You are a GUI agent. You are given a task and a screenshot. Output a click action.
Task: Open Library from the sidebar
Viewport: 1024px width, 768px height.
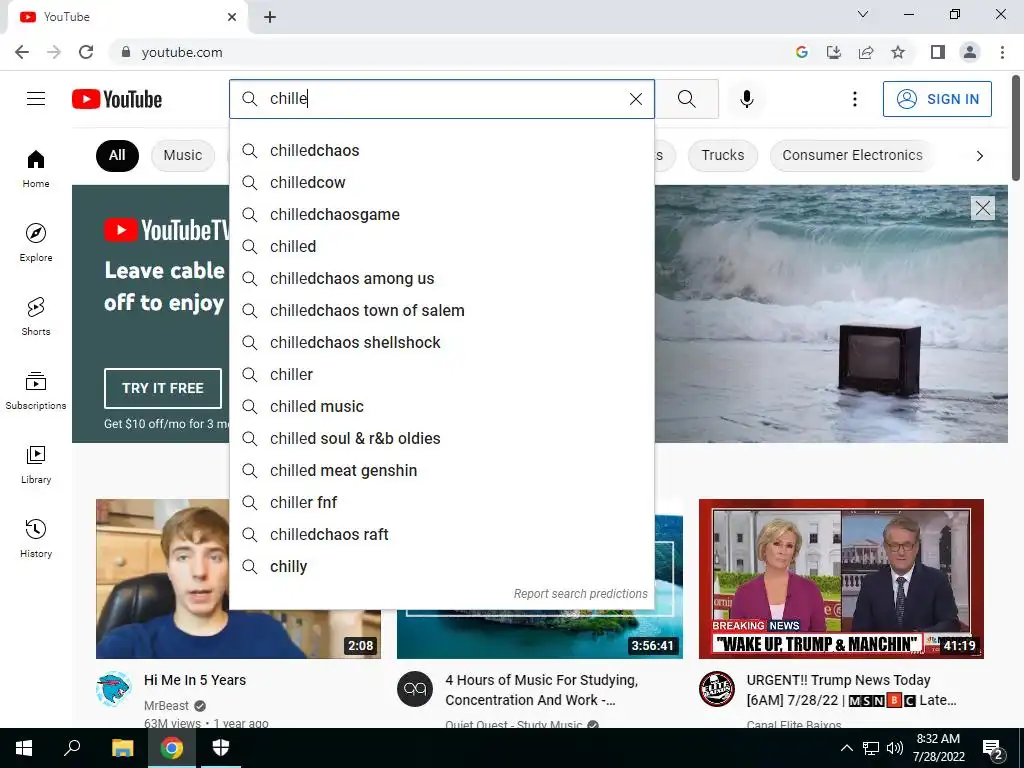tap(36, 464)
